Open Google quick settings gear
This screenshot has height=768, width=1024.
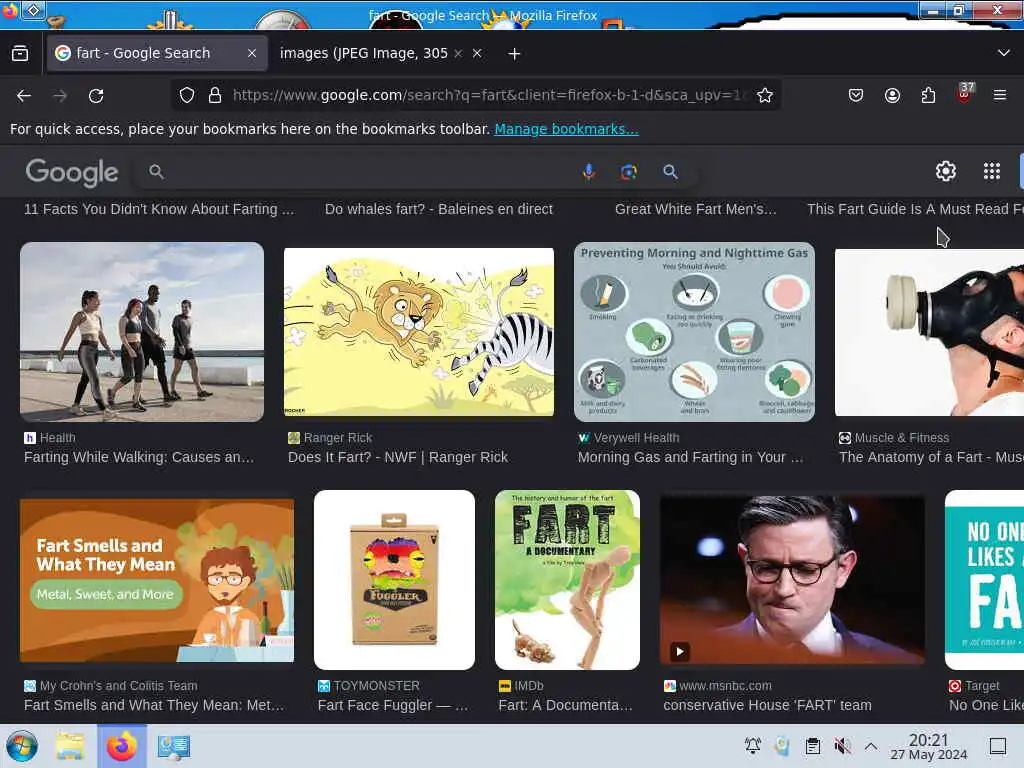click(946, 171)
